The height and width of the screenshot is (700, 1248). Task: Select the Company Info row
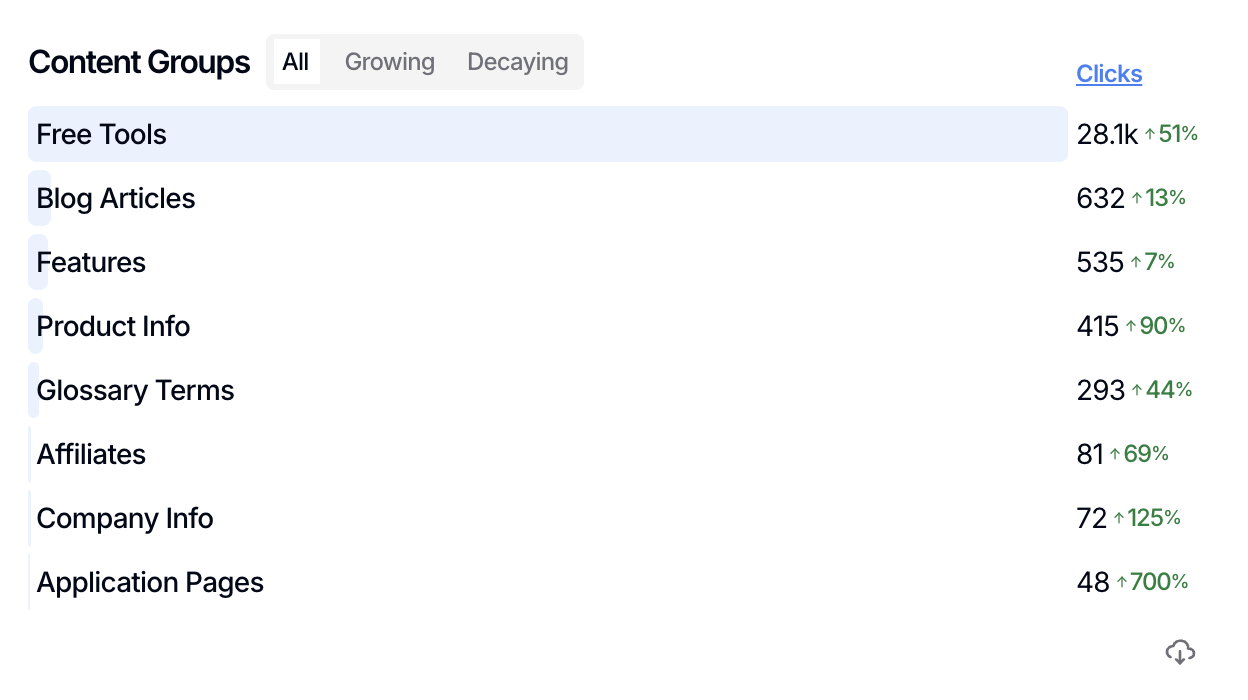pyautogui.click(x=125, y=518)
